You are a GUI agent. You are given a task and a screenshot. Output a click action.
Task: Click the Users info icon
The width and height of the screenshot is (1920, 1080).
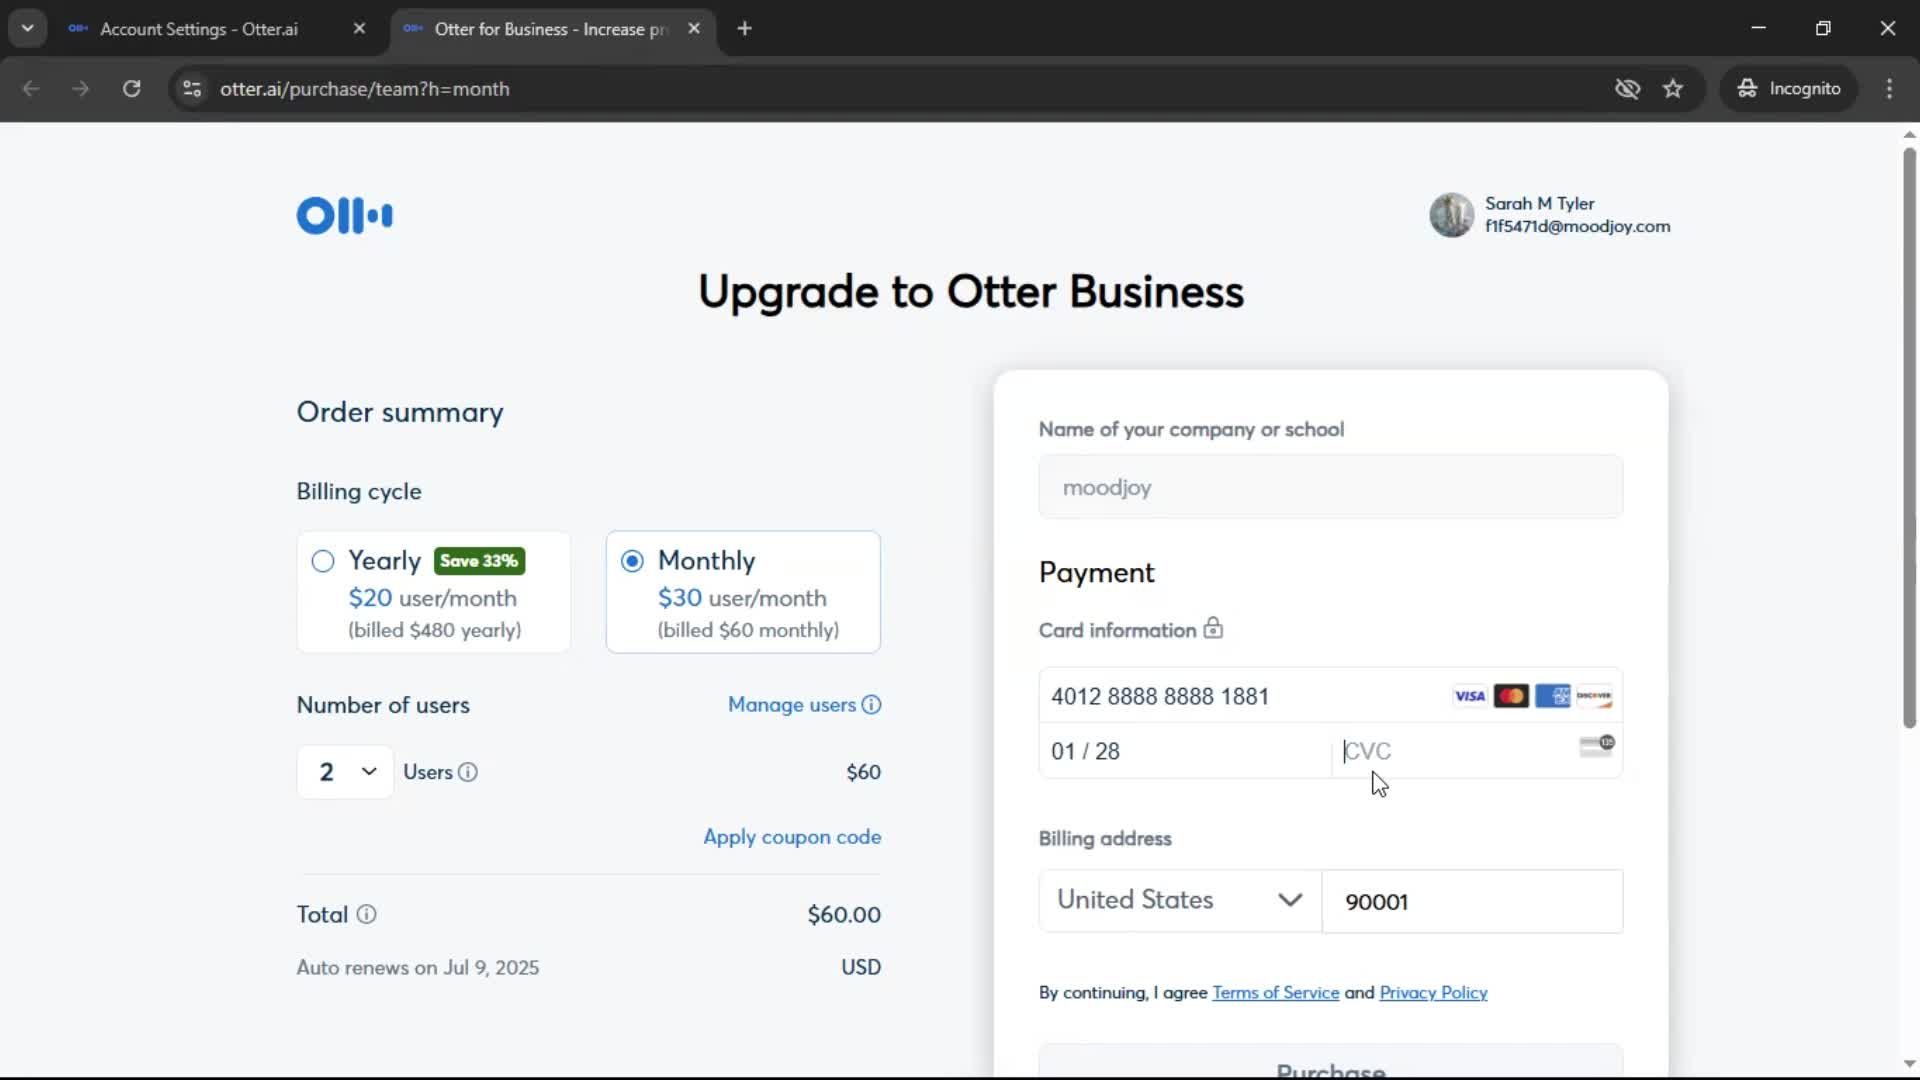click(468, 772)
